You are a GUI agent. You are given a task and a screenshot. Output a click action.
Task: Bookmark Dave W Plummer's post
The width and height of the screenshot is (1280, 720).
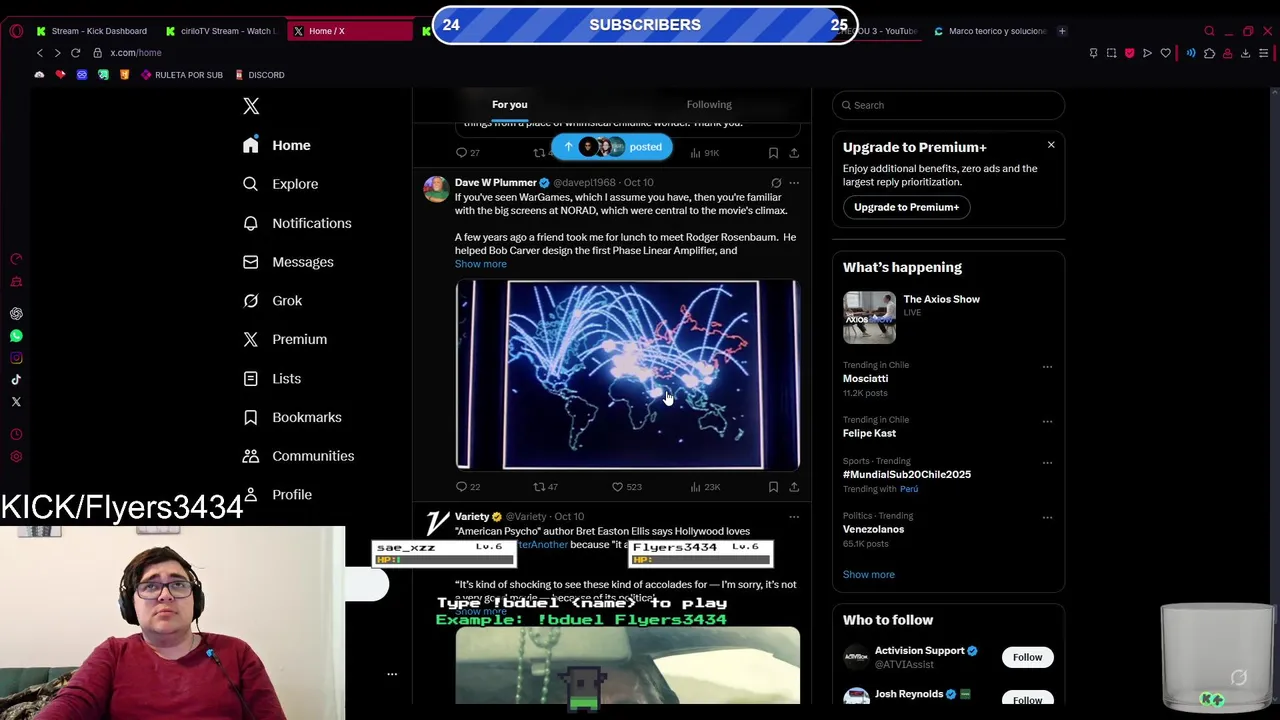(773, 487)
